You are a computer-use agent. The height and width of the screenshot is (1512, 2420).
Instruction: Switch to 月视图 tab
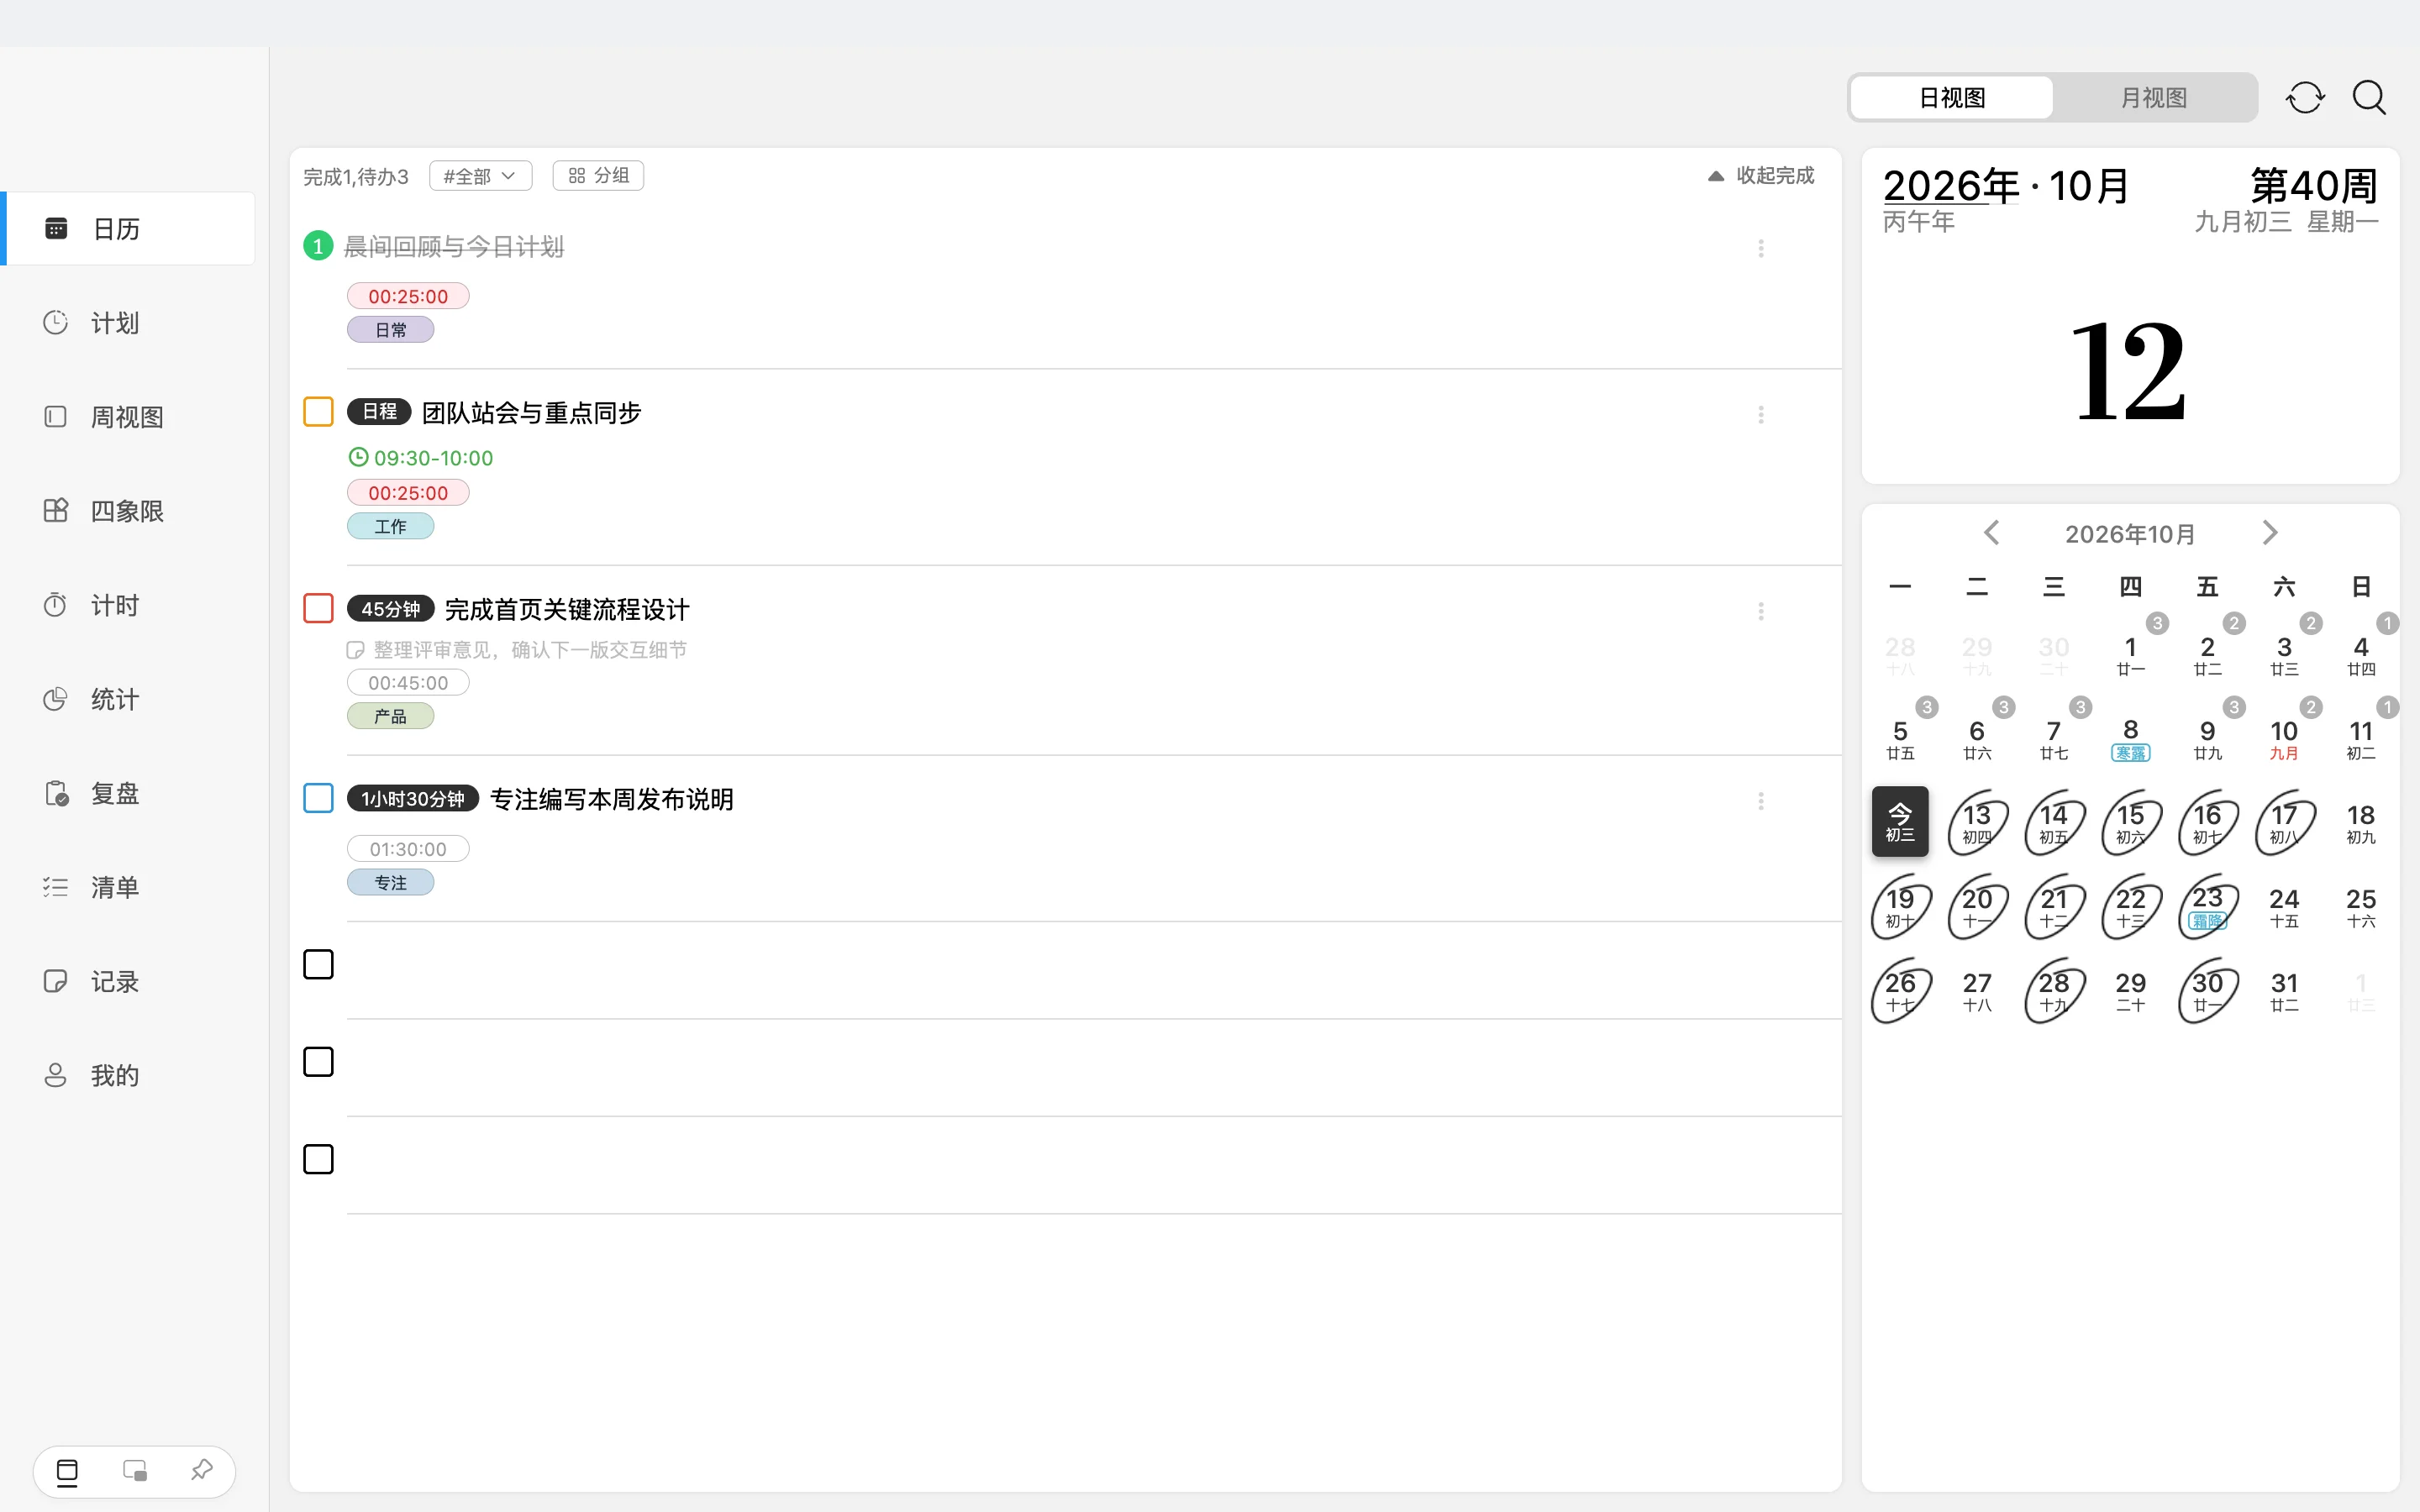(2154, 98)
